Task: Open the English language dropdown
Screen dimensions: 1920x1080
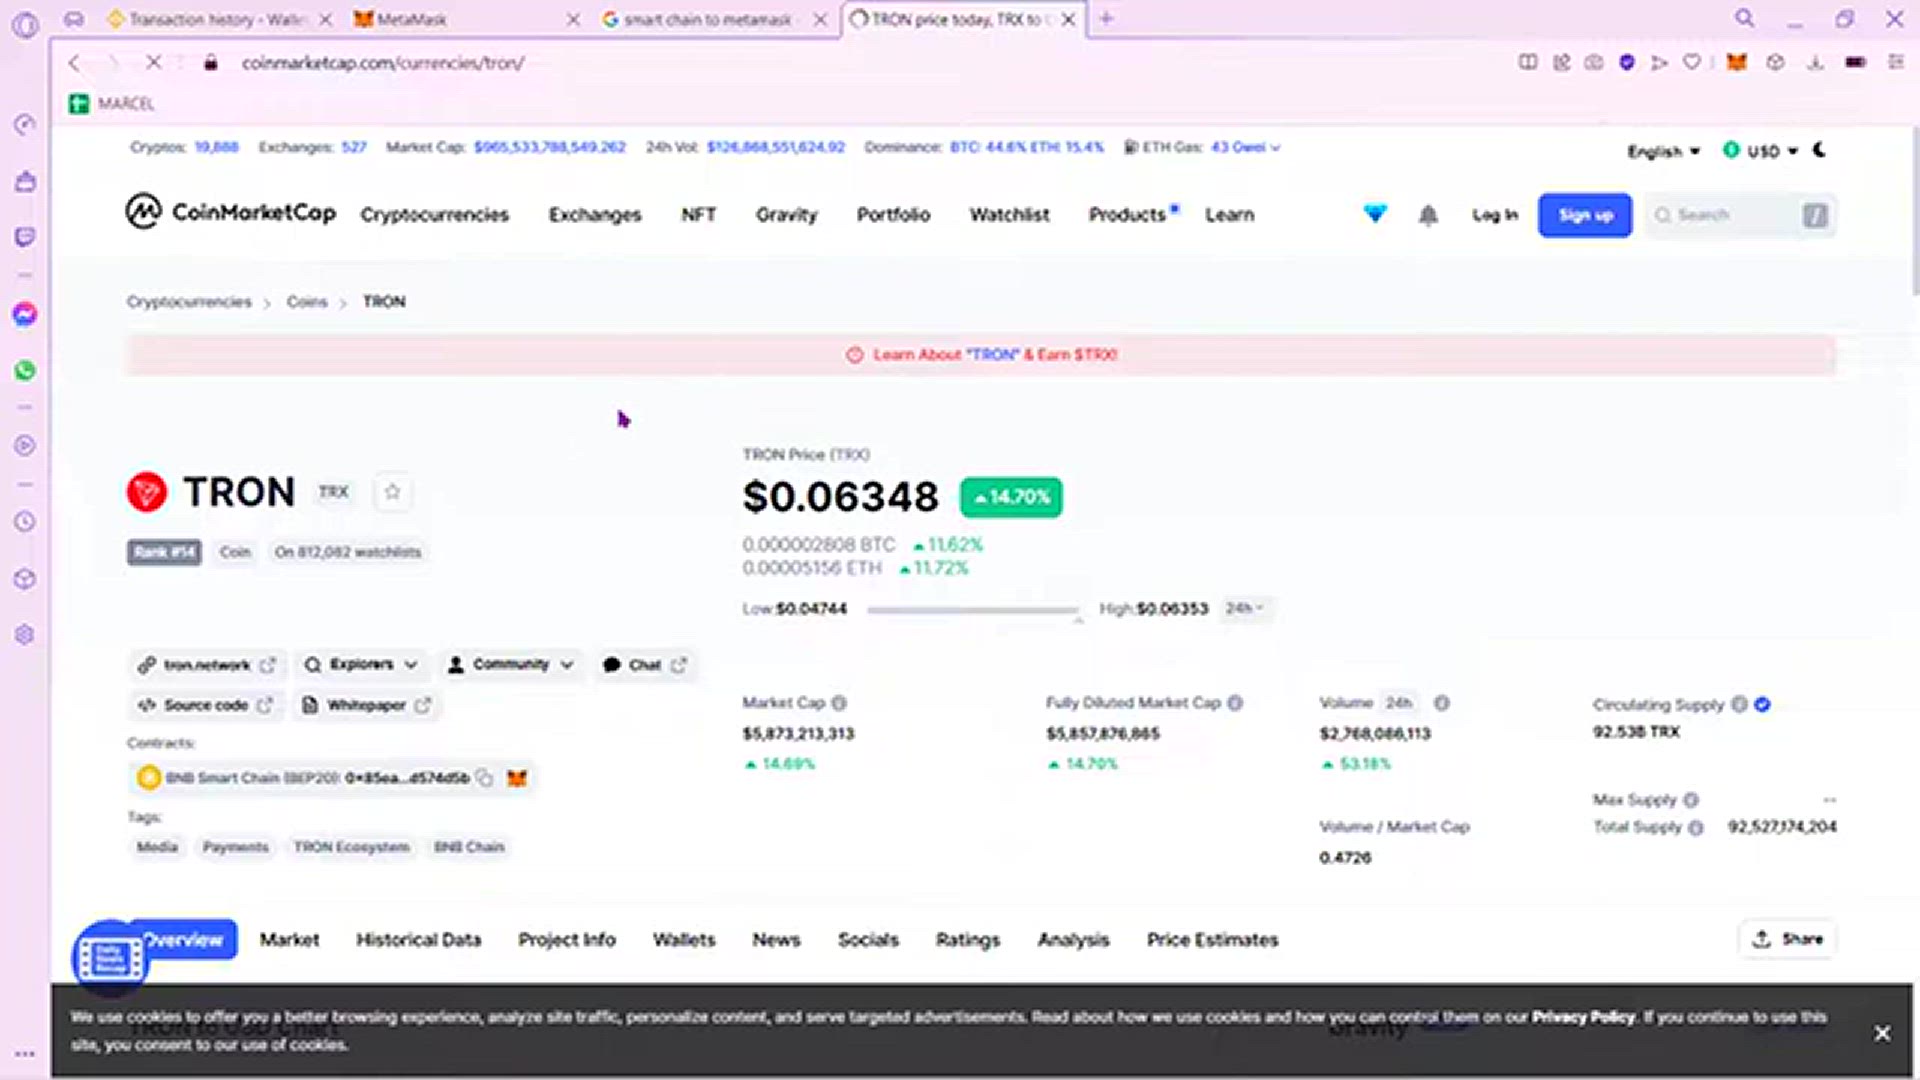Action: click(x=1663, y=151)
